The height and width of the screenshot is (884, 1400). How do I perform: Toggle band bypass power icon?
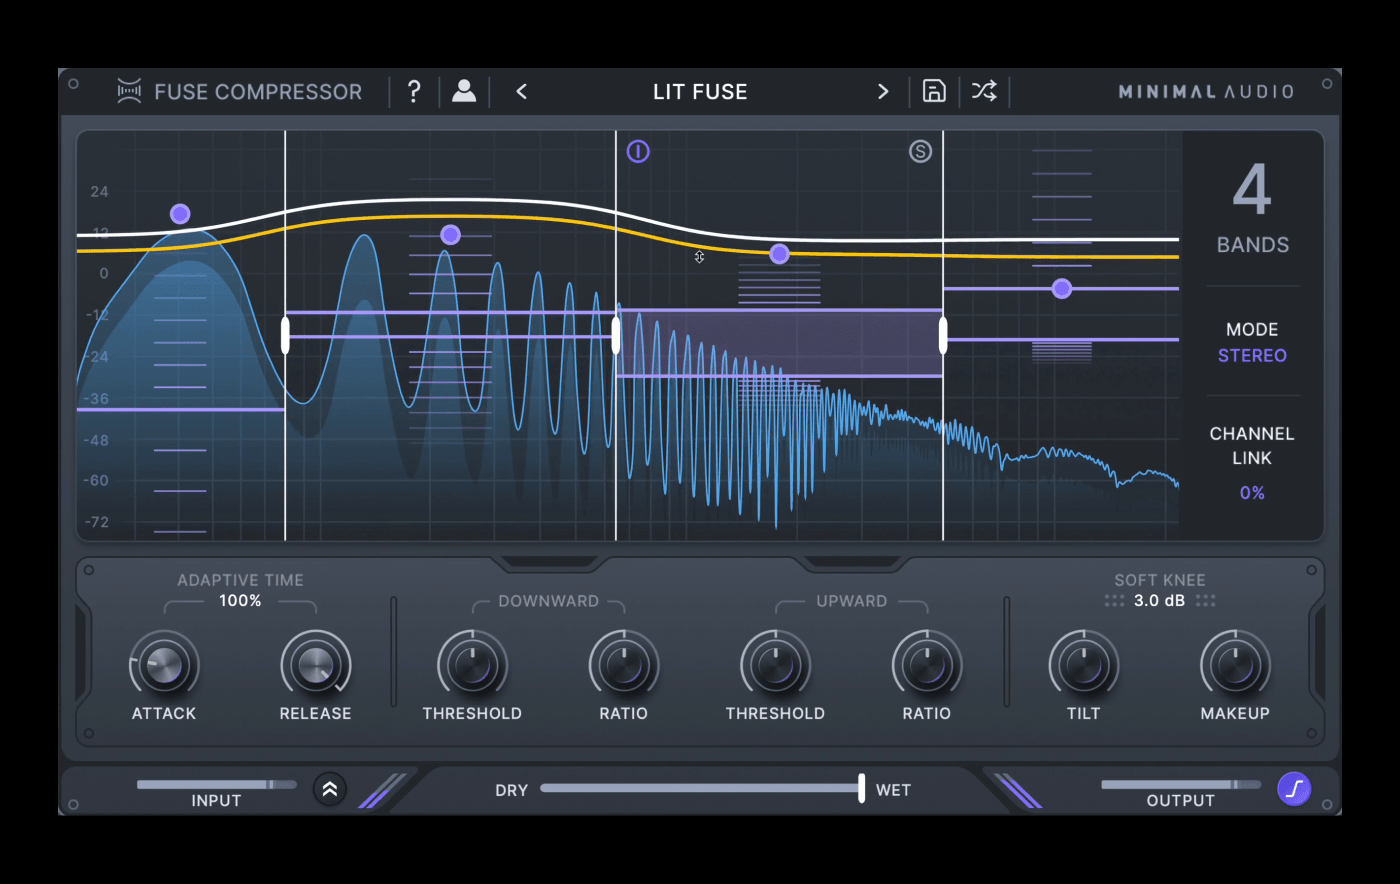pos(638,151)
